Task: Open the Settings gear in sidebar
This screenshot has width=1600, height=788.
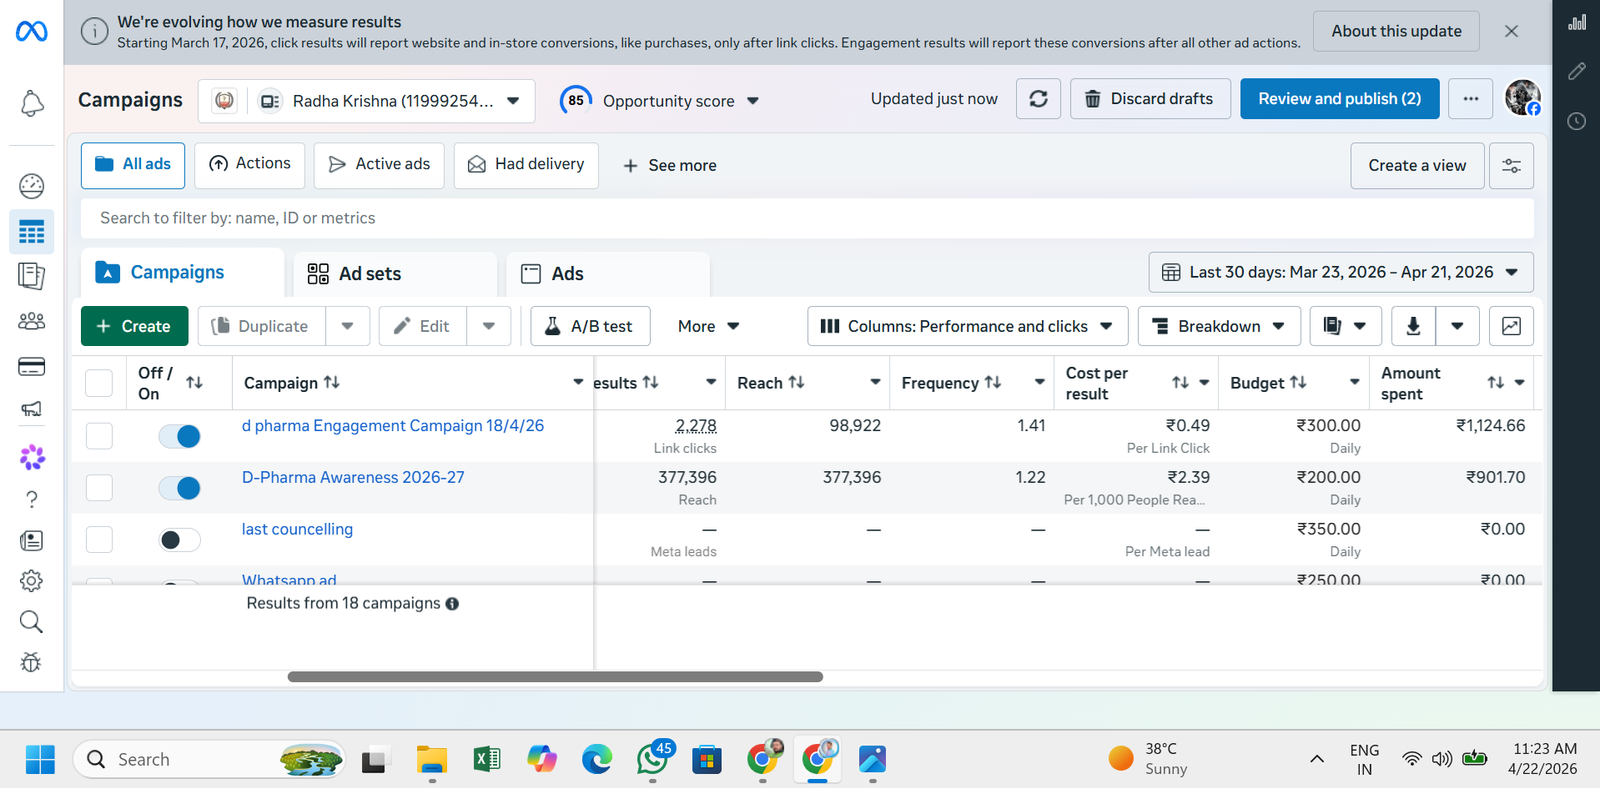Action: click(x=32, y=581)
